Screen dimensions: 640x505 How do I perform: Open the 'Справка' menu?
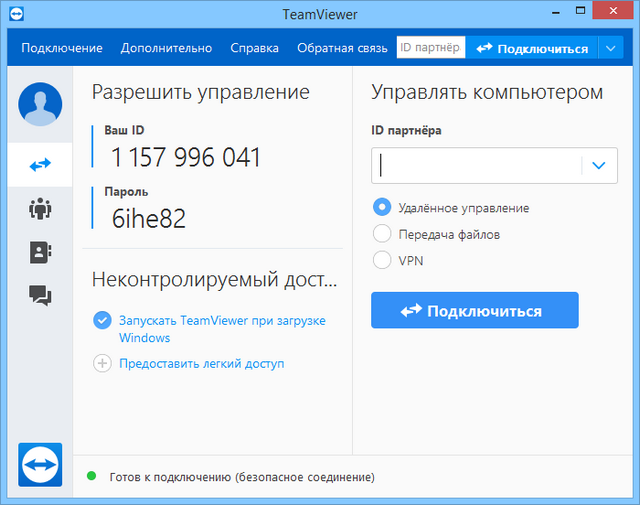pyautogui.click(x=254, y=48)
